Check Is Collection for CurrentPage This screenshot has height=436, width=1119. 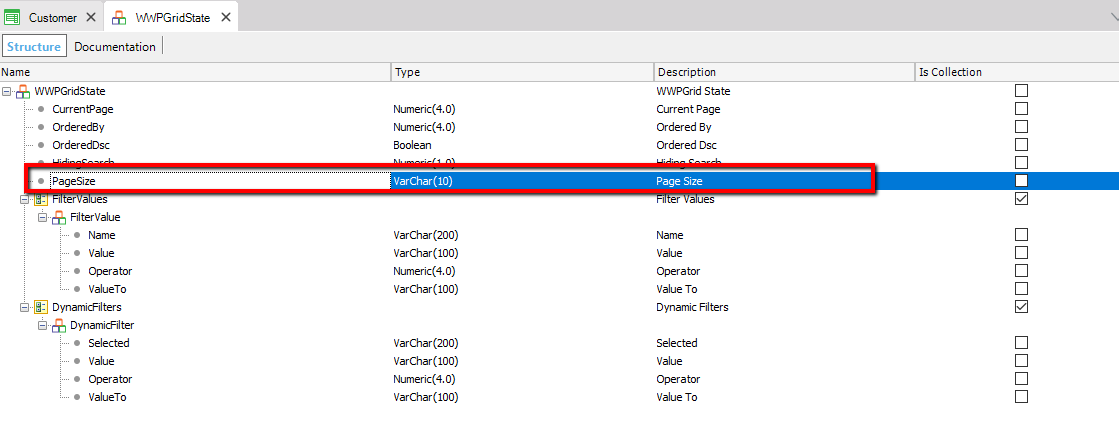coord(1021,109)
